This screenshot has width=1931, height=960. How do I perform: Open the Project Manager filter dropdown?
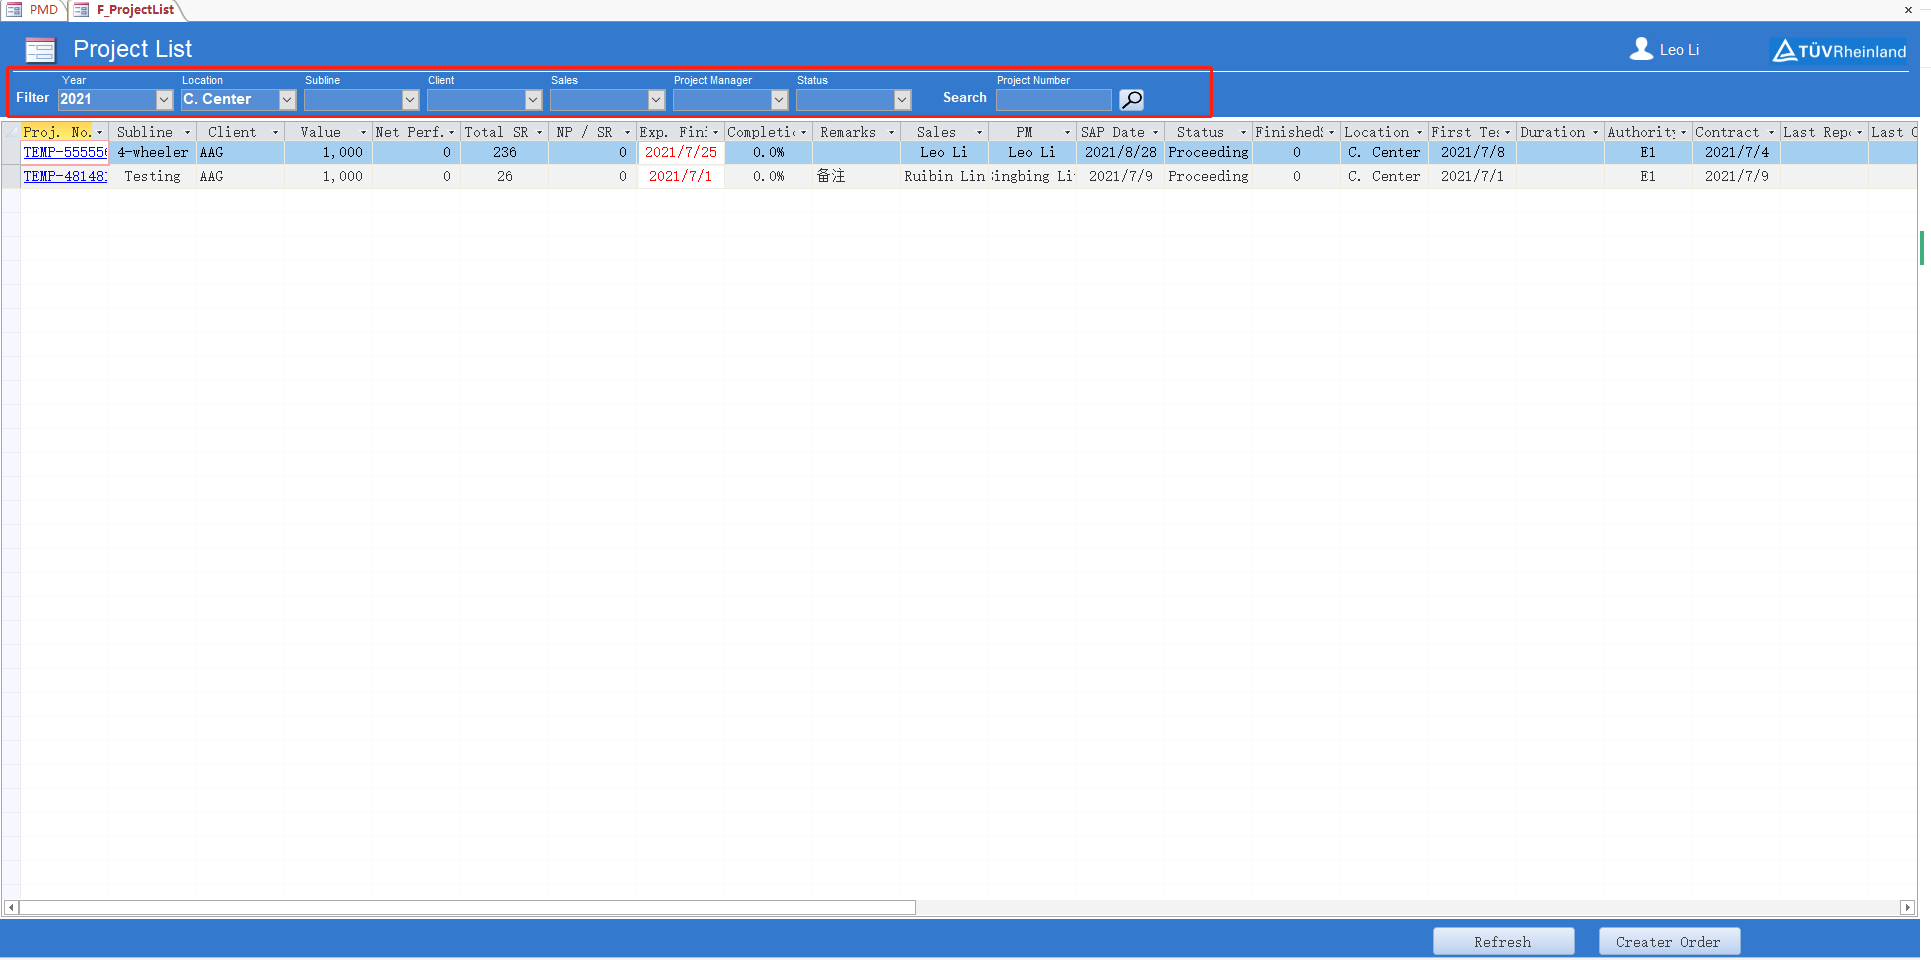(779, 100)
